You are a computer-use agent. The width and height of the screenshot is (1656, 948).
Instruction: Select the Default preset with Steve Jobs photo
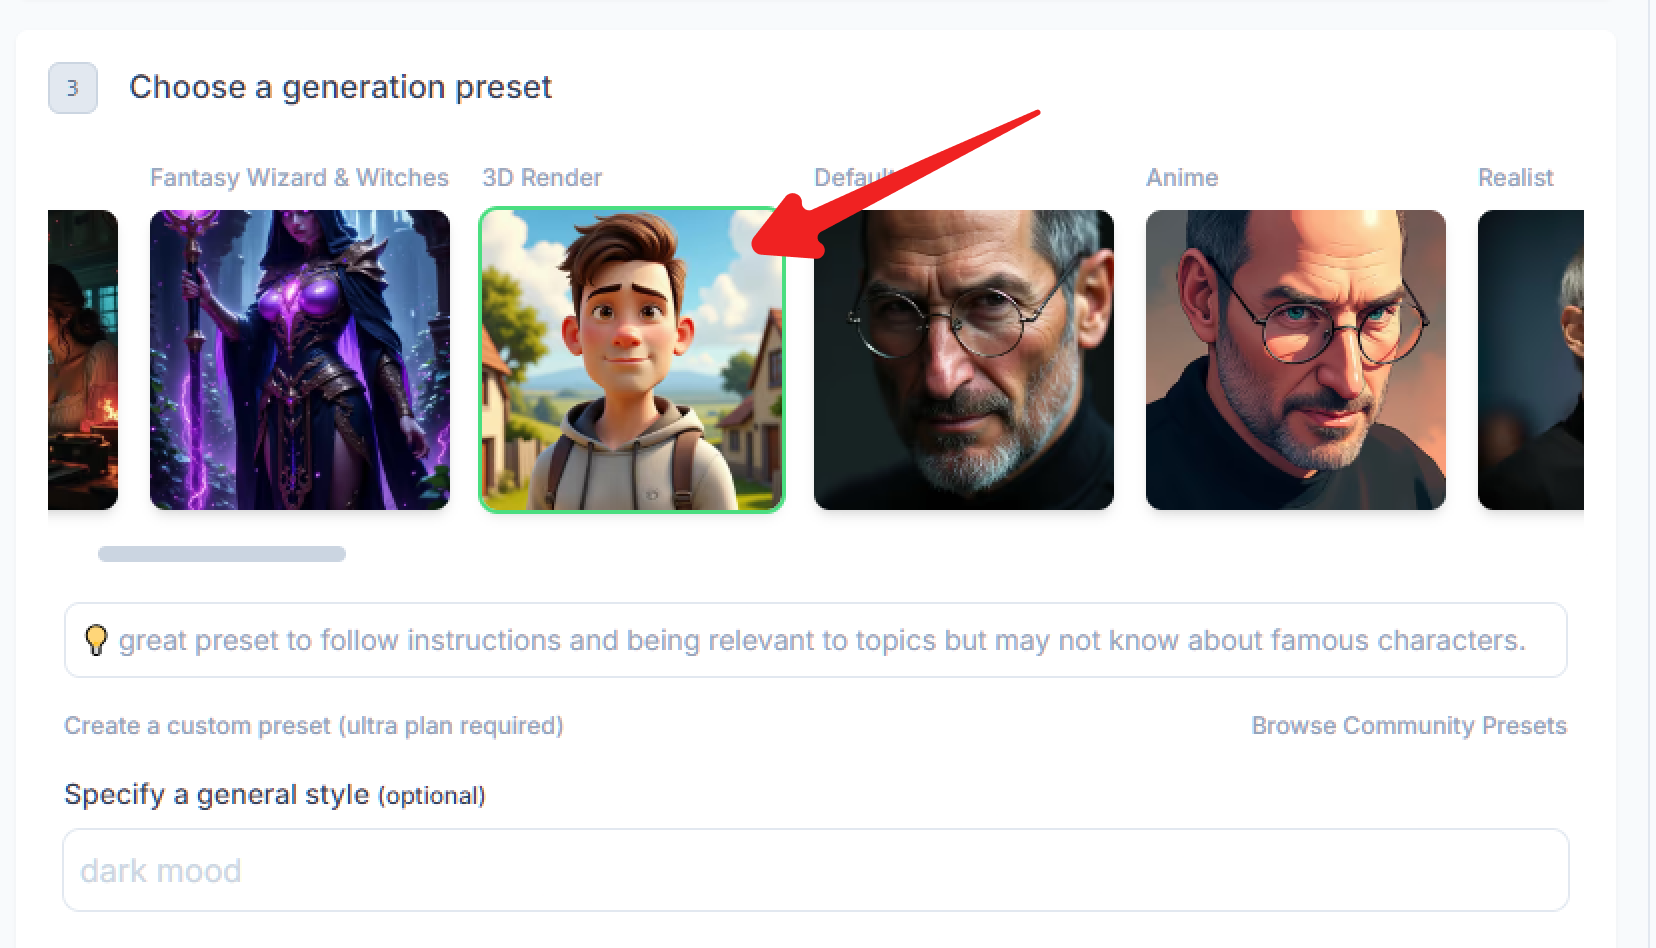pos(963,360)
